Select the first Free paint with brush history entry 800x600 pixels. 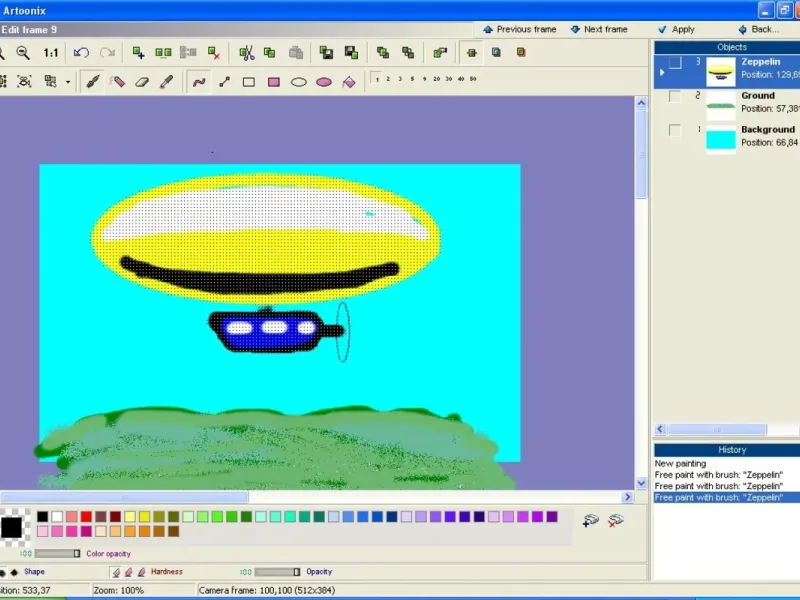719,475
